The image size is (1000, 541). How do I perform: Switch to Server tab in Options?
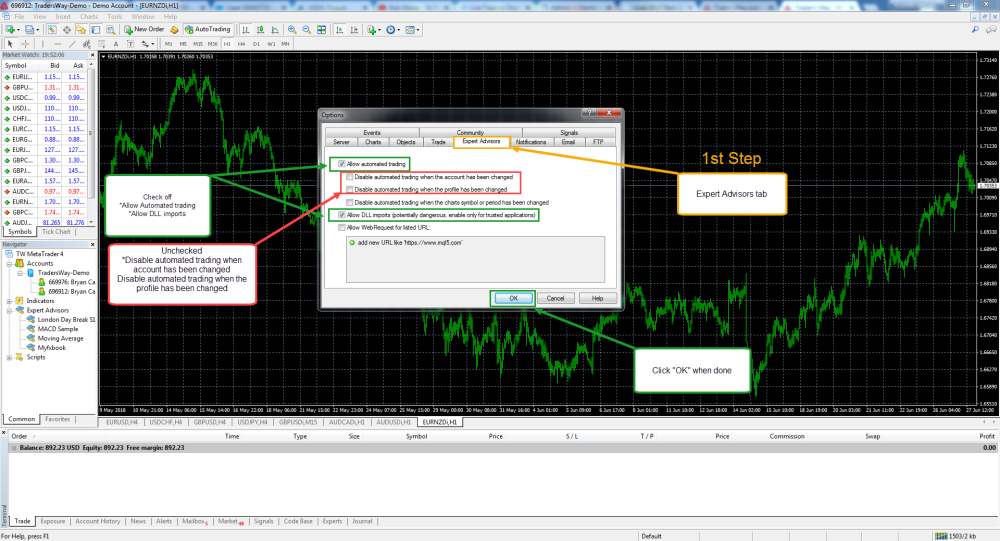click(341, 142)
